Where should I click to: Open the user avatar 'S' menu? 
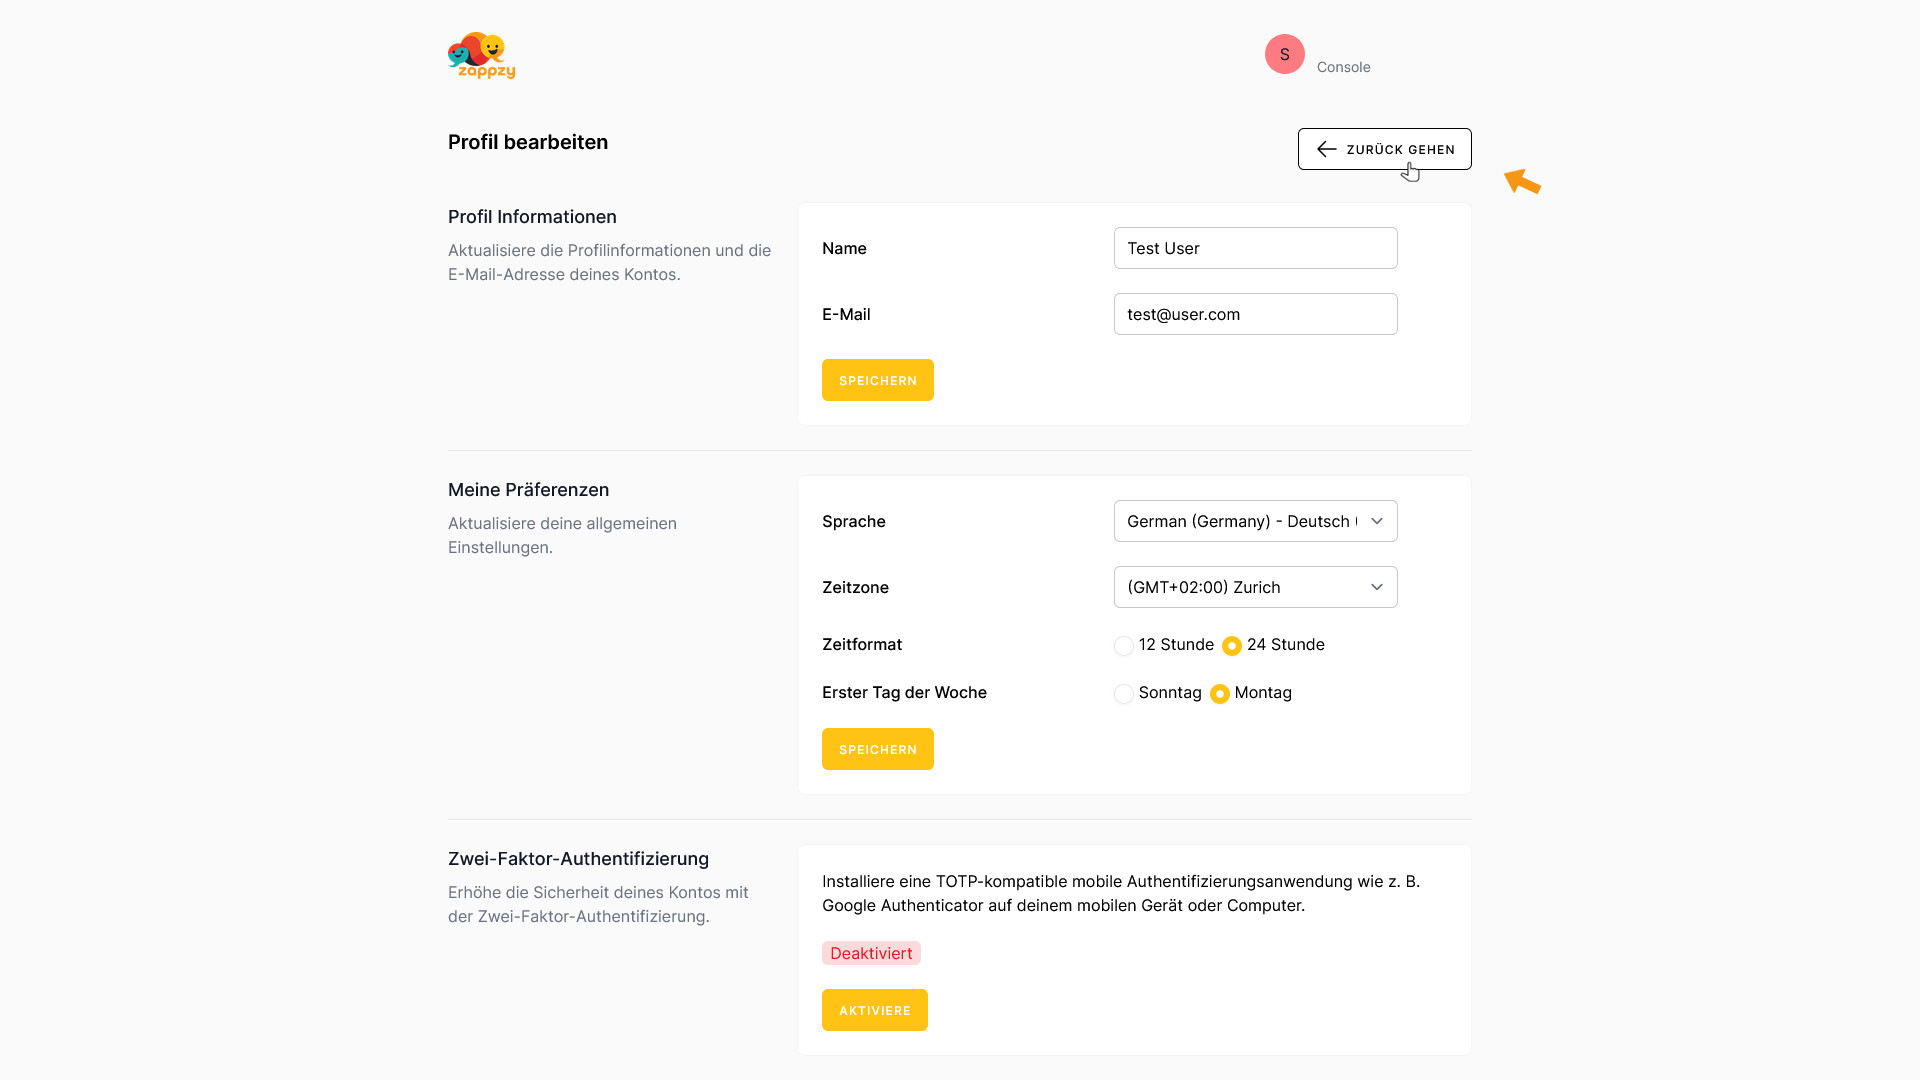point(1284,54)
